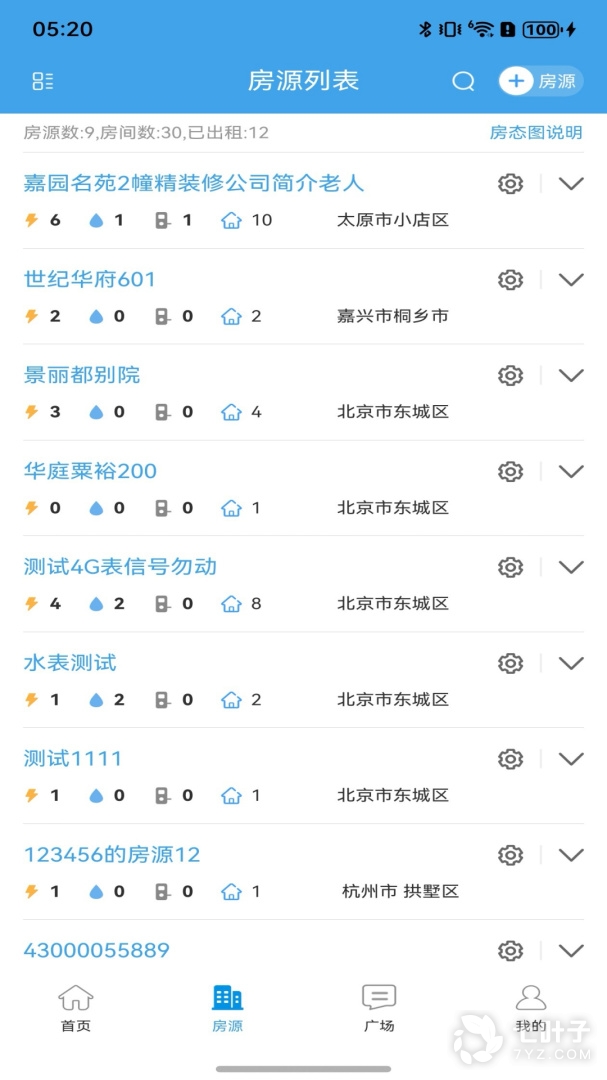Tap the +房源 button to add a property
The image size is (607, 1080).
540,81
